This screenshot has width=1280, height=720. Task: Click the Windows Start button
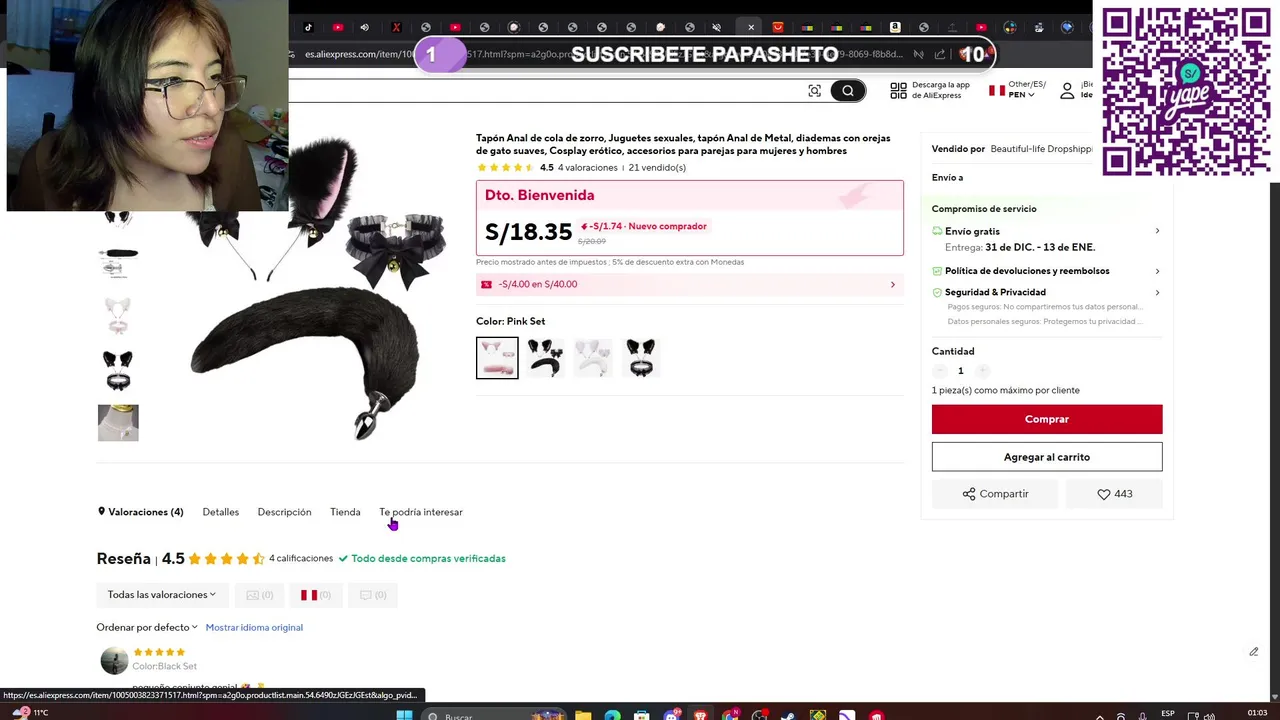point(404,715)
